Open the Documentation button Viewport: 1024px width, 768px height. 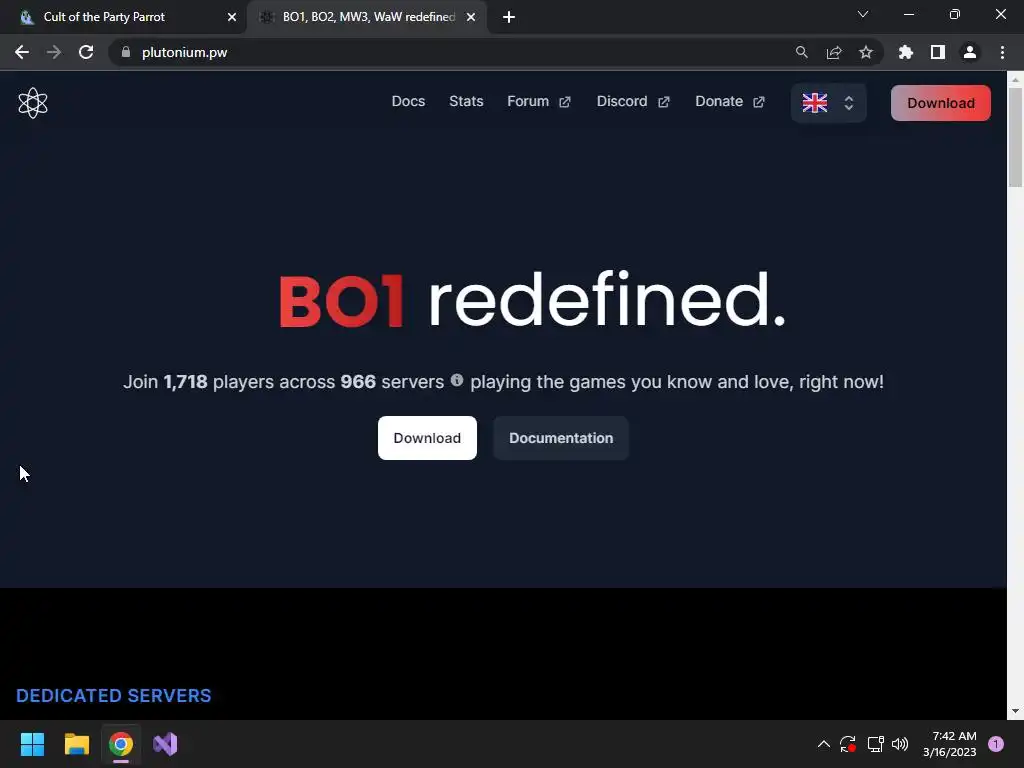coord(561,438)
